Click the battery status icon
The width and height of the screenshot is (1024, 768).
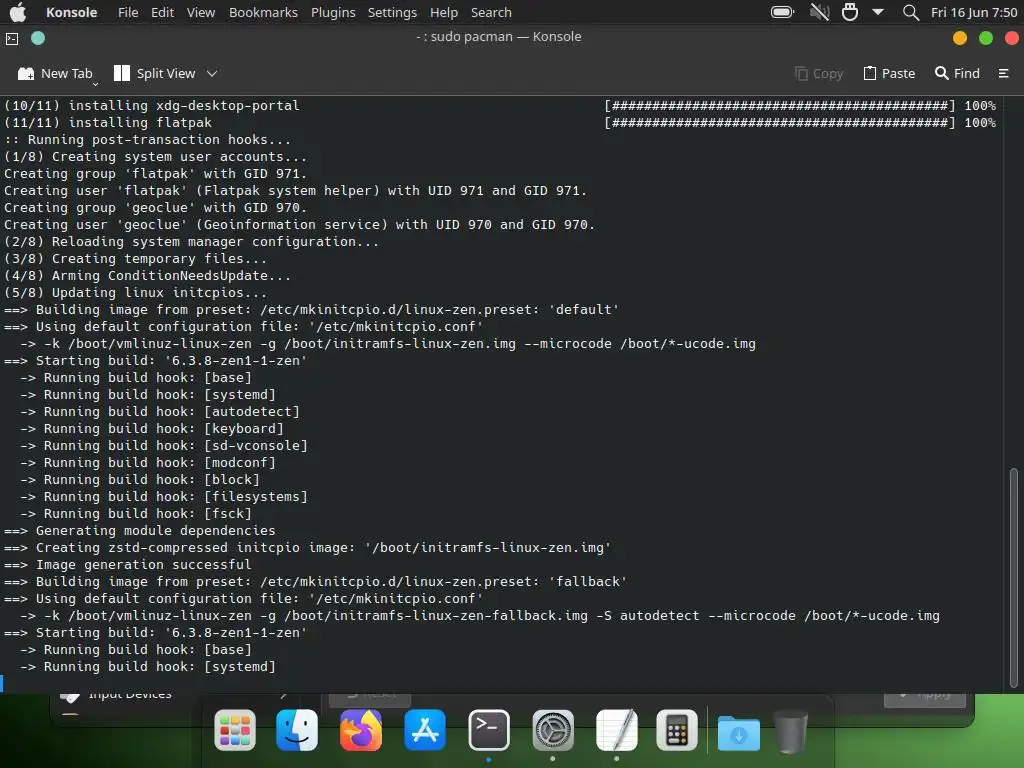coord(782,12)
